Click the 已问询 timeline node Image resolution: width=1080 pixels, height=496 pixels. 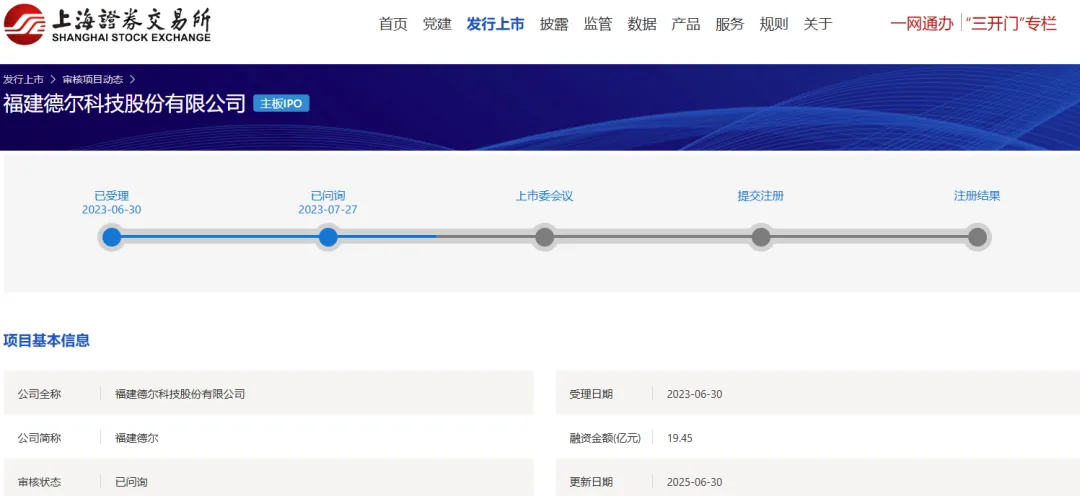[328, 237]
